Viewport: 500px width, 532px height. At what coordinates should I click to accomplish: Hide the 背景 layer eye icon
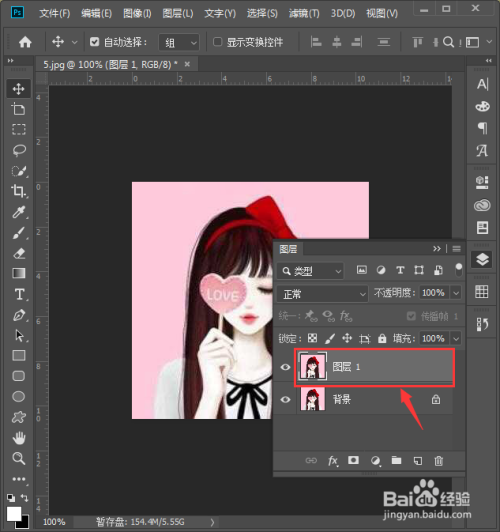pyautogui.click(x=285, y=400)
